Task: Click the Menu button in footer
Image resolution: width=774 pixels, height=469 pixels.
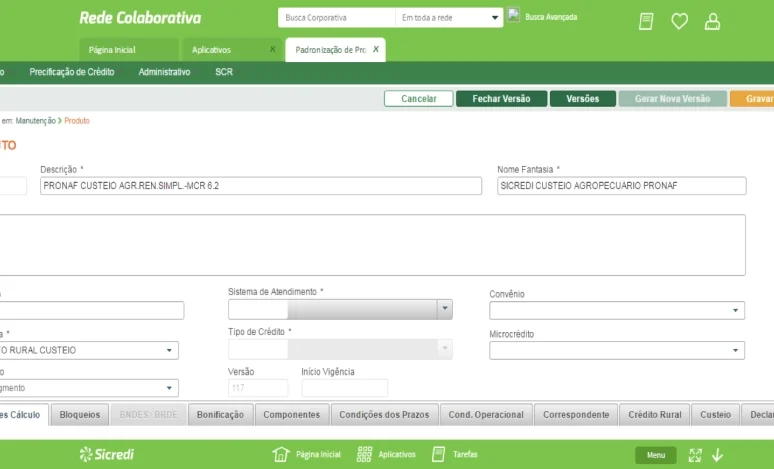Action: coord(656,455)
